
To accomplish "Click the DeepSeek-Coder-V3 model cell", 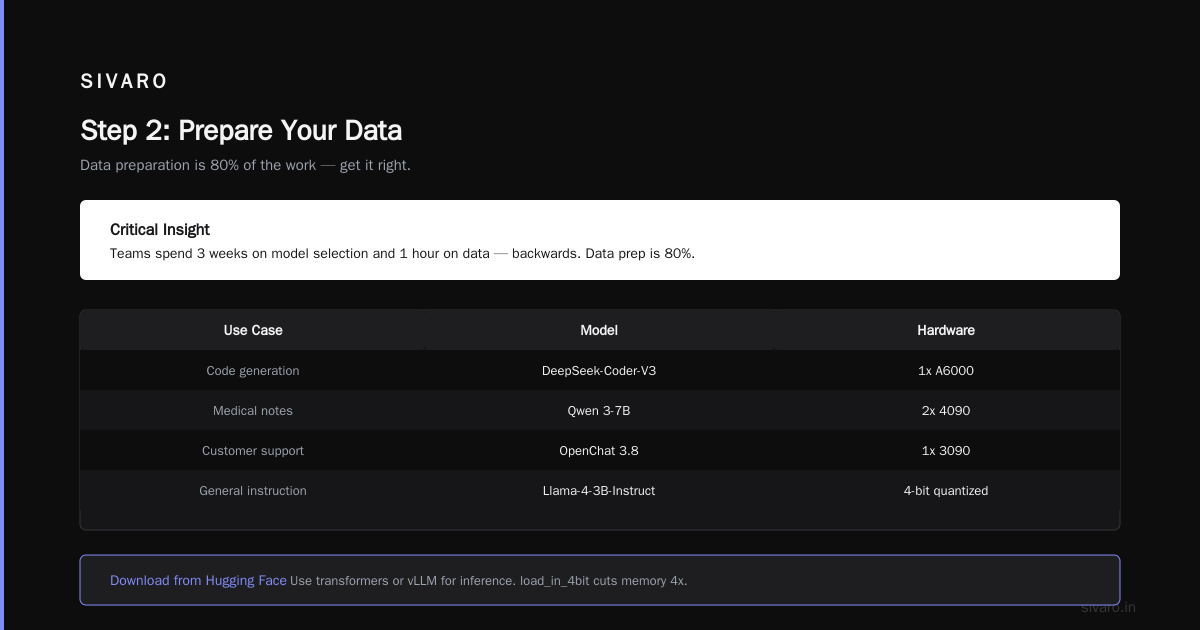I will click(599, 370).
